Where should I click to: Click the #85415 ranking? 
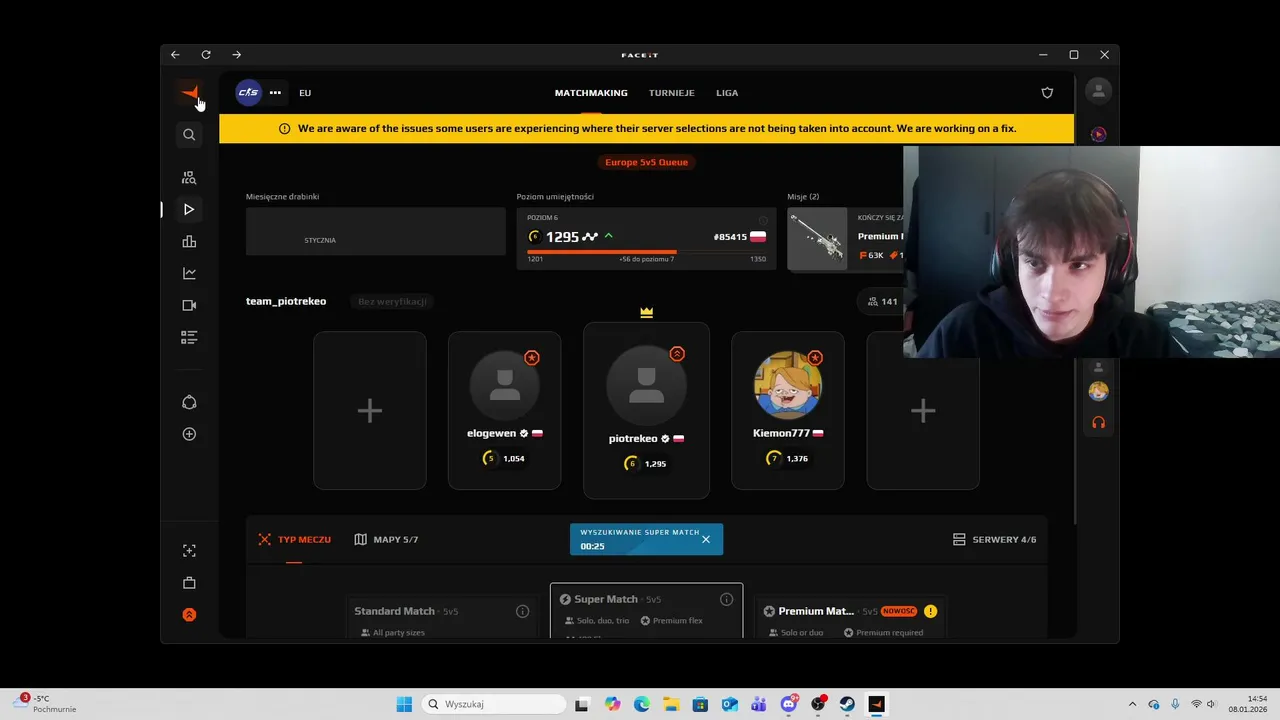[x=730, y=237]
